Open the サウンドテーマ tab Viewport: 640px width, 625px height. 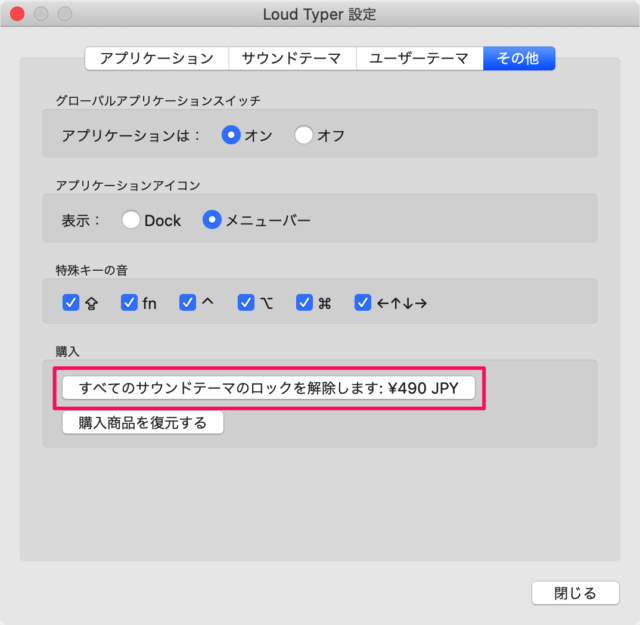coord(292,58)
